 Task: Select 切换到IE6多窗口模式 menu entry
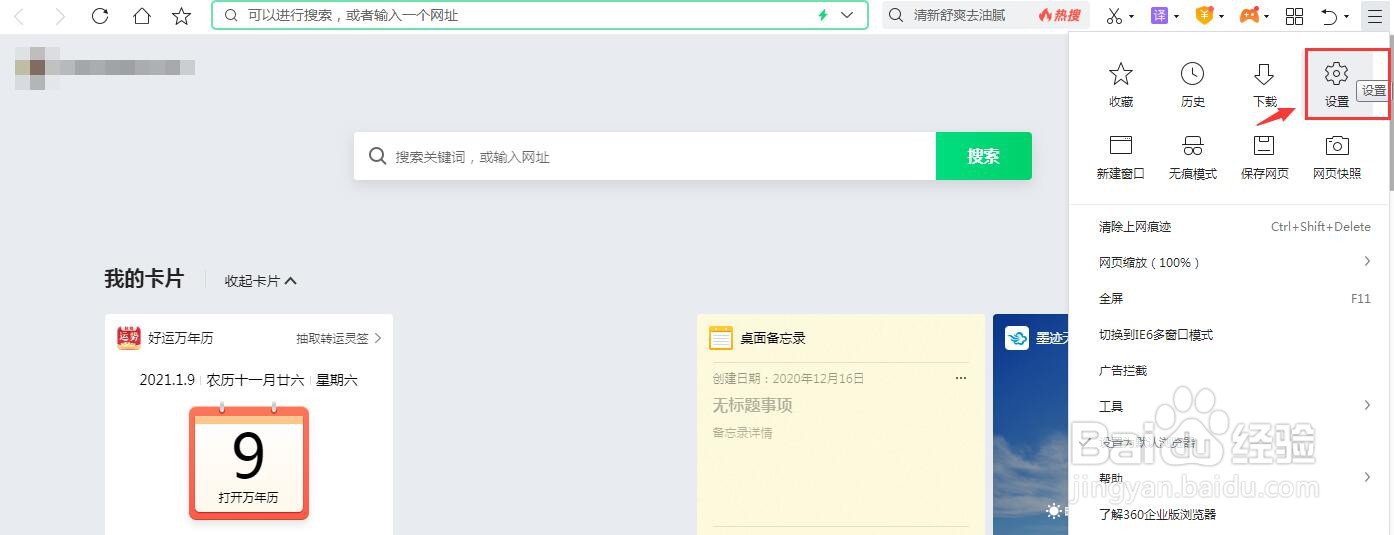coord(1231,334)
